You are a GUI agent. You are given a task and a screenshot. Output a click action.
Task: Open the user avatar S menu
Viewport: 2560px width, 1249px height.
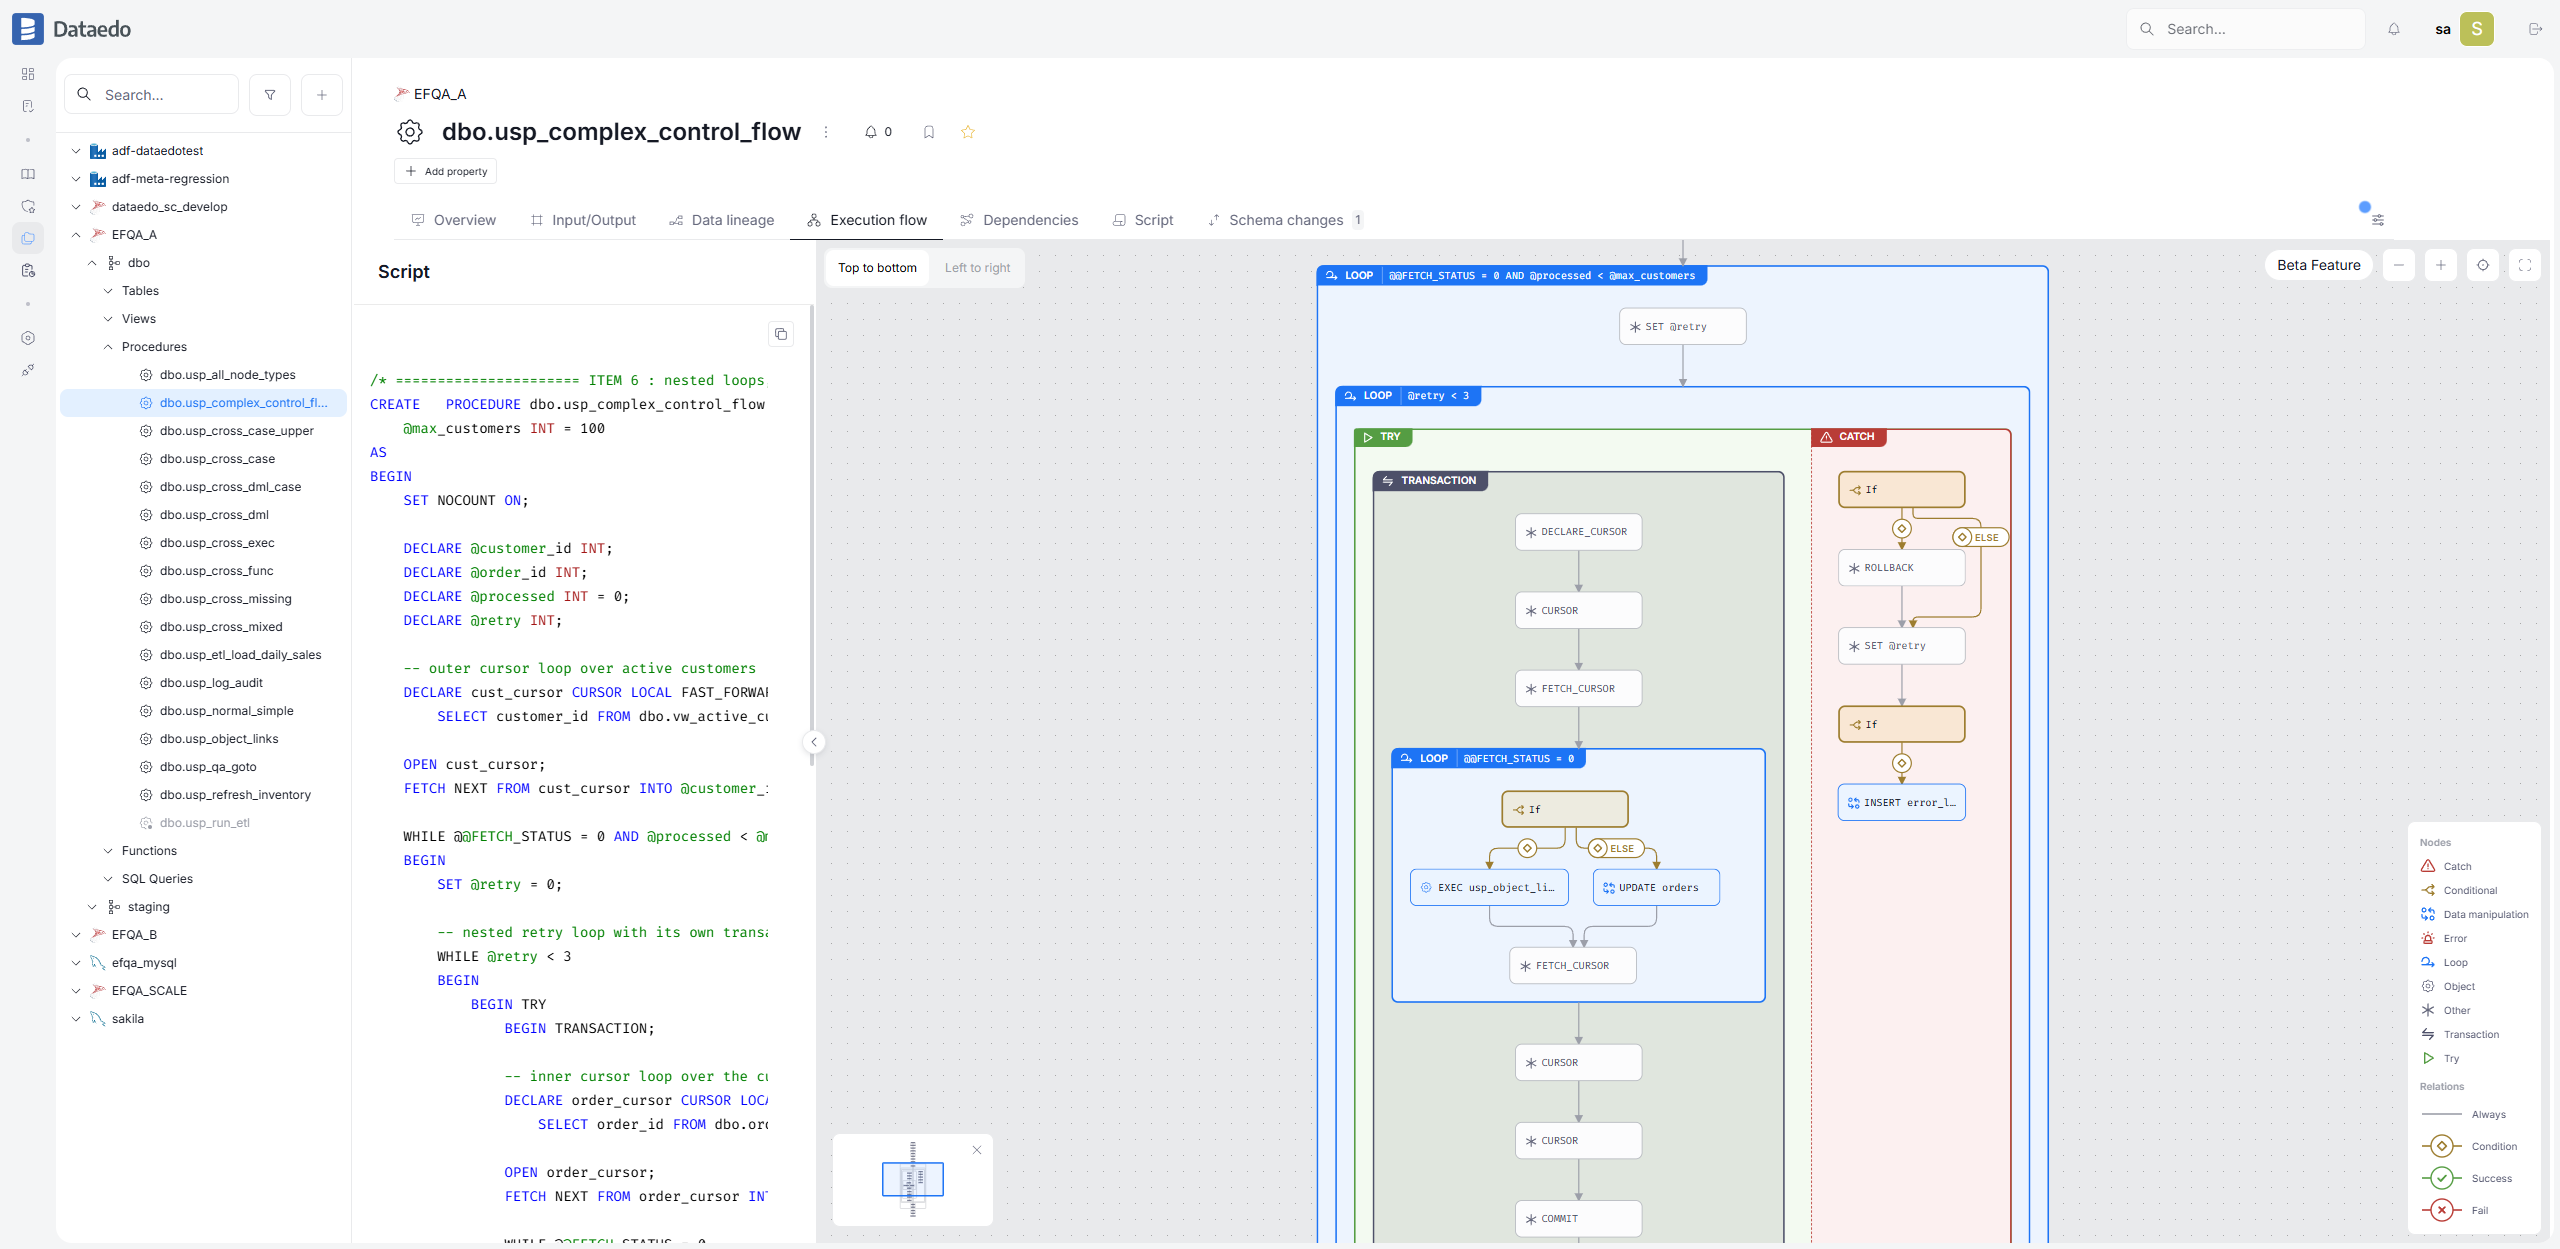coord(2477,29)
